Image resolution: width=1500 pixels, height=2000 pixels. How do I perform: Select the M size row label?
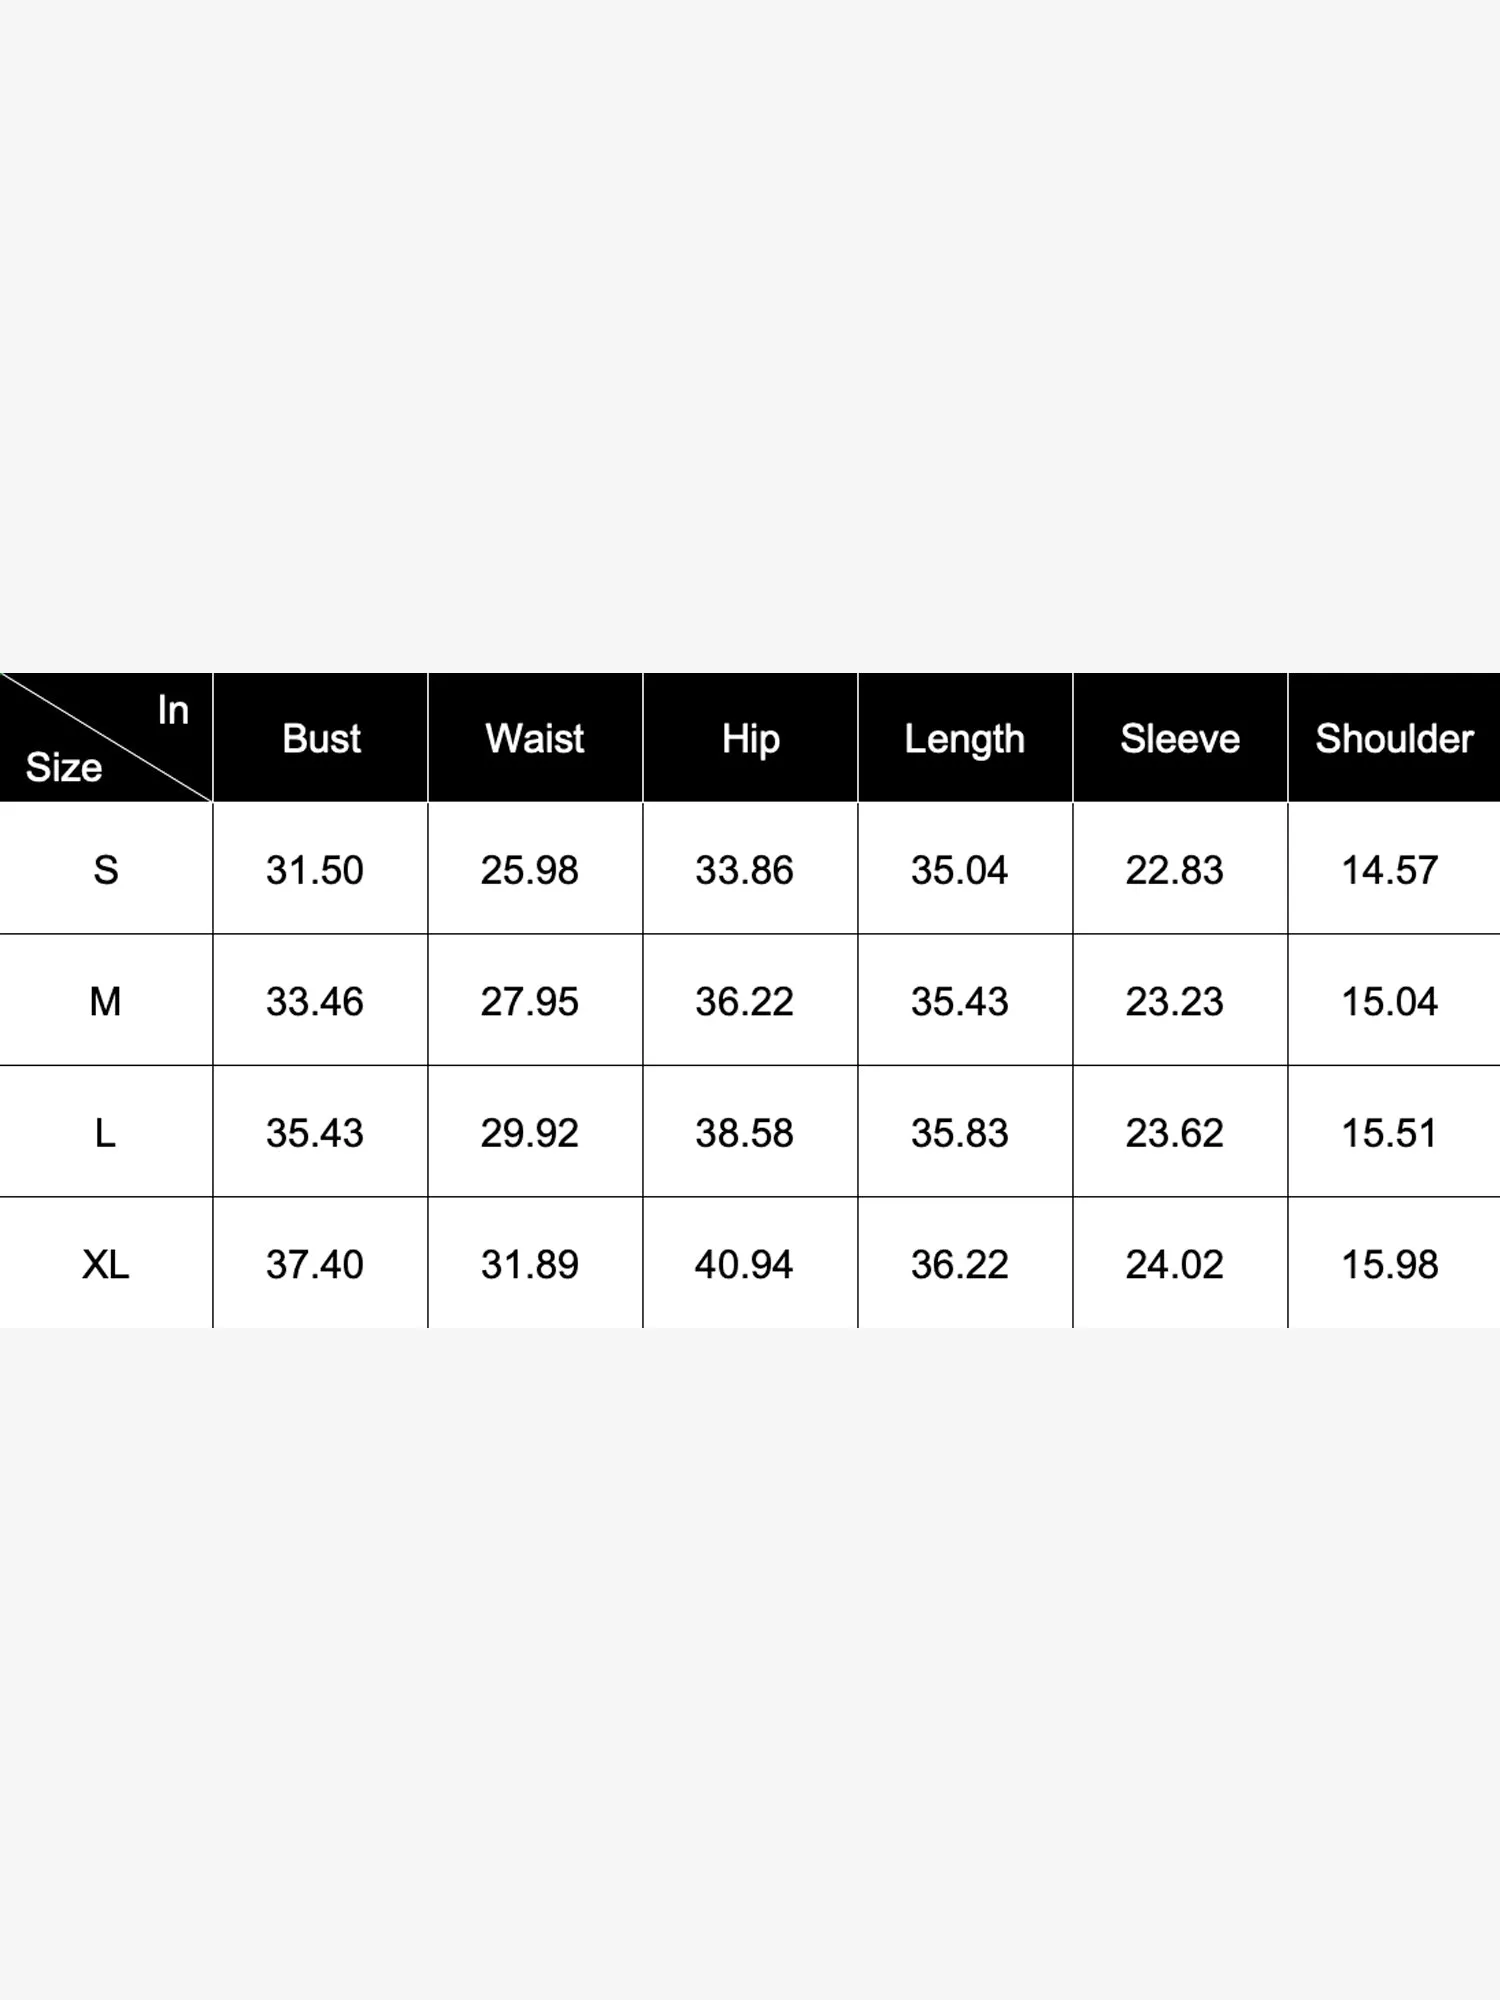pos(106,1001)
